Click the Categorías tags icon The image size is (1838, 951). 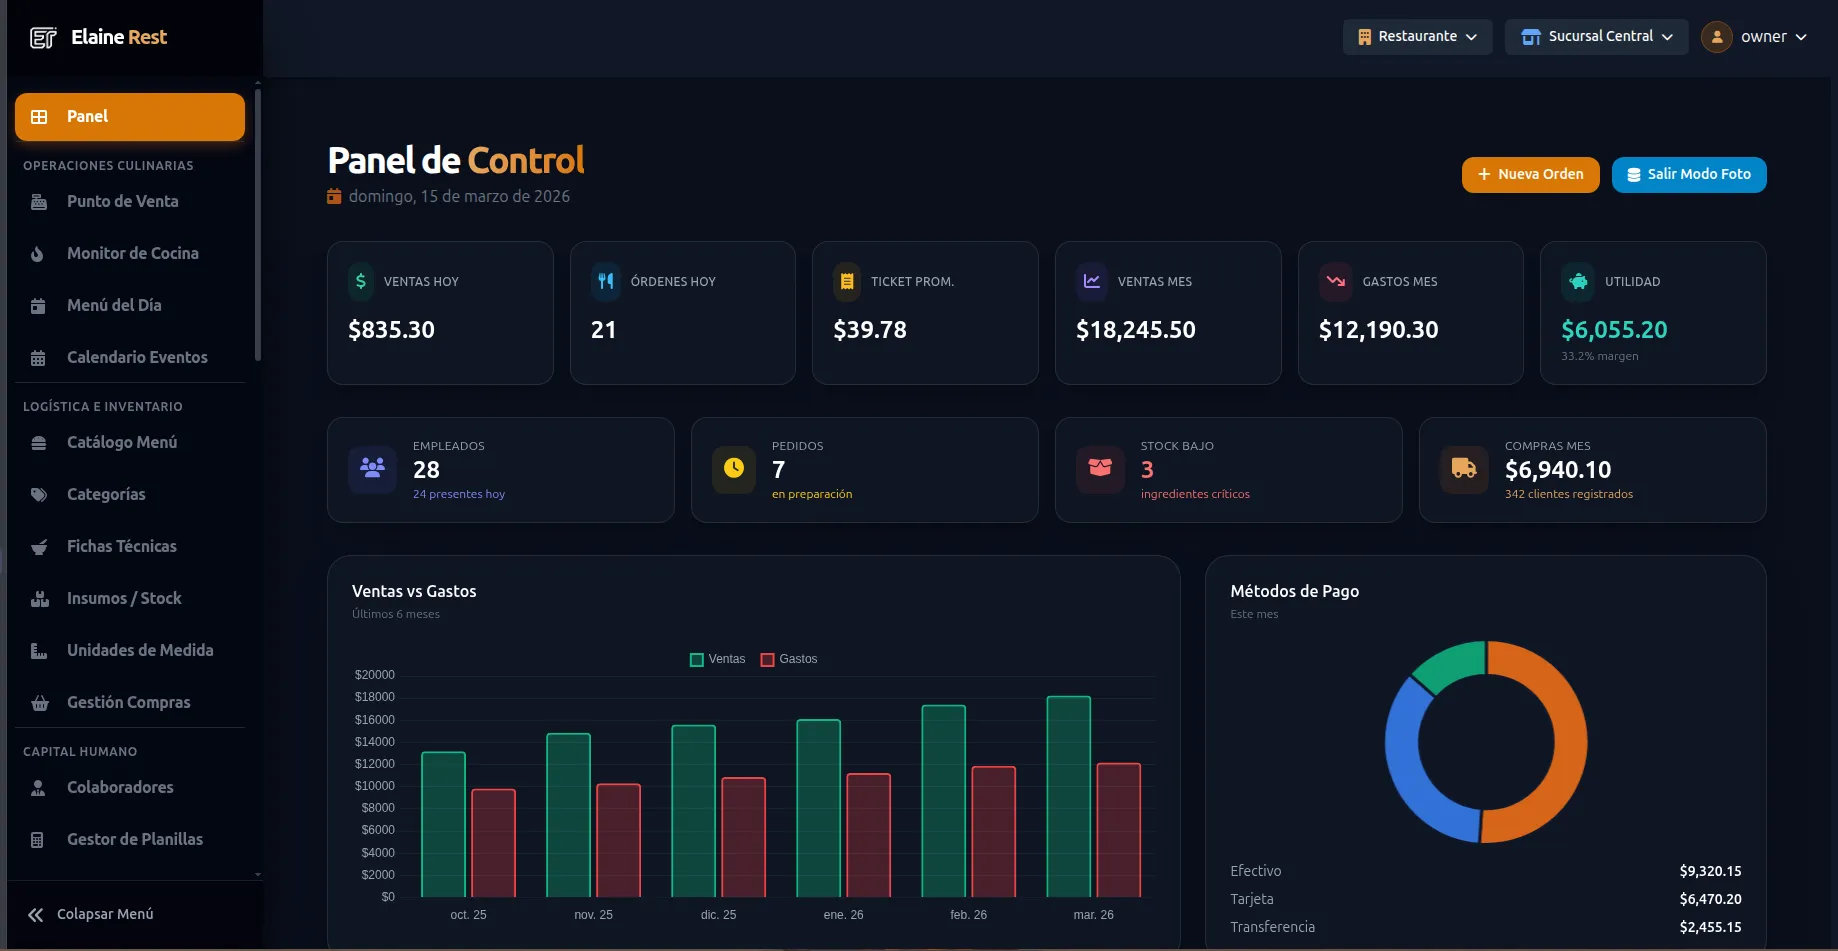coord(39,495)
